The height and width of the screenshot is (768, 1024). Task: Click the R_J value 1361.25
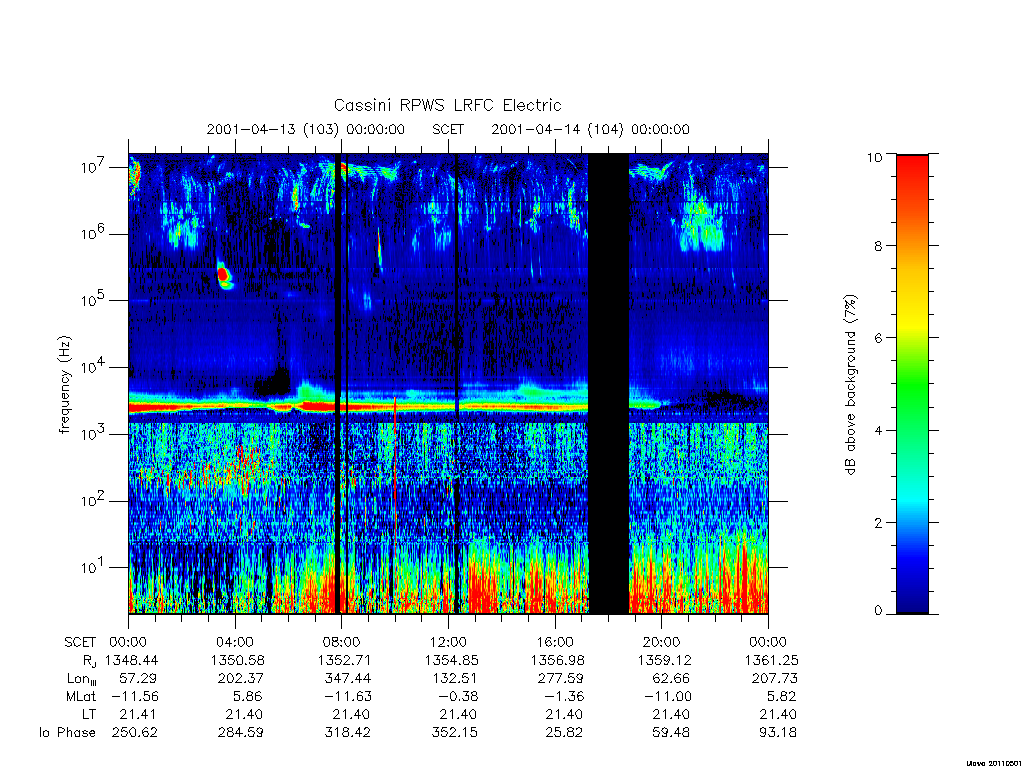pos(771,660)
